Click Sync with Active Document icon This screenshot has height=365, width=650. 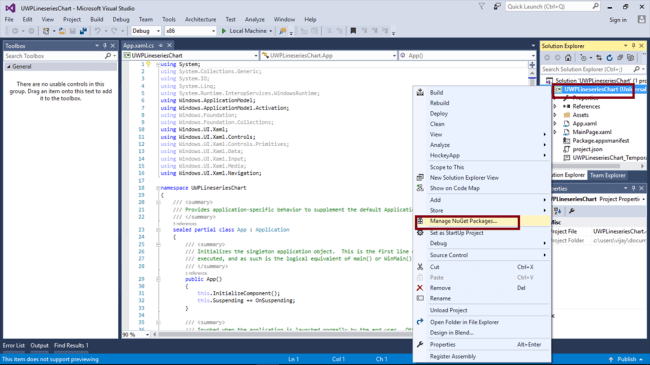(599, 58)
